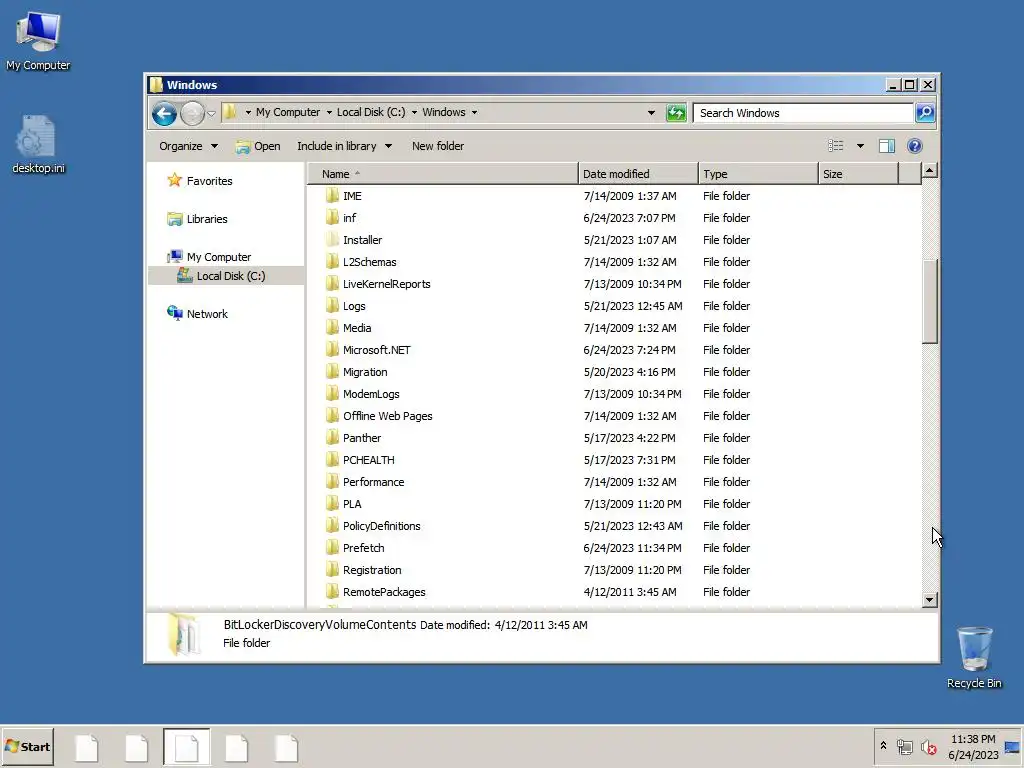Click the Change your view icon
This screenshot has width=1024, height=768.
(836, 146)
